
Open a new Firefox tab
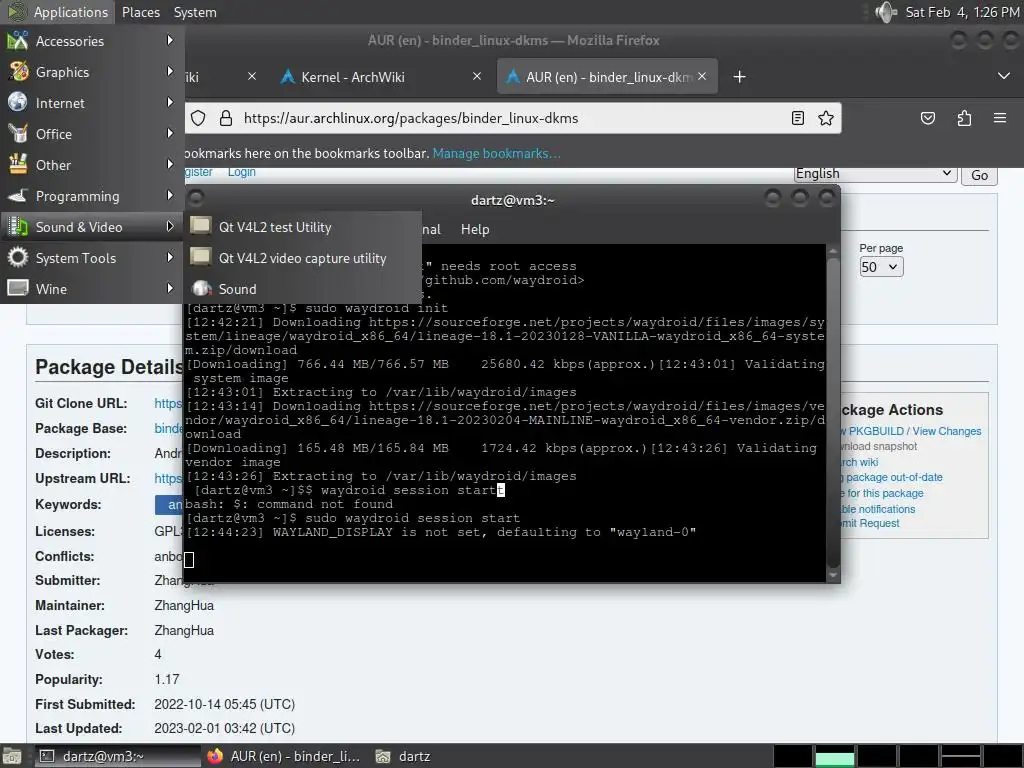(739, 77)
